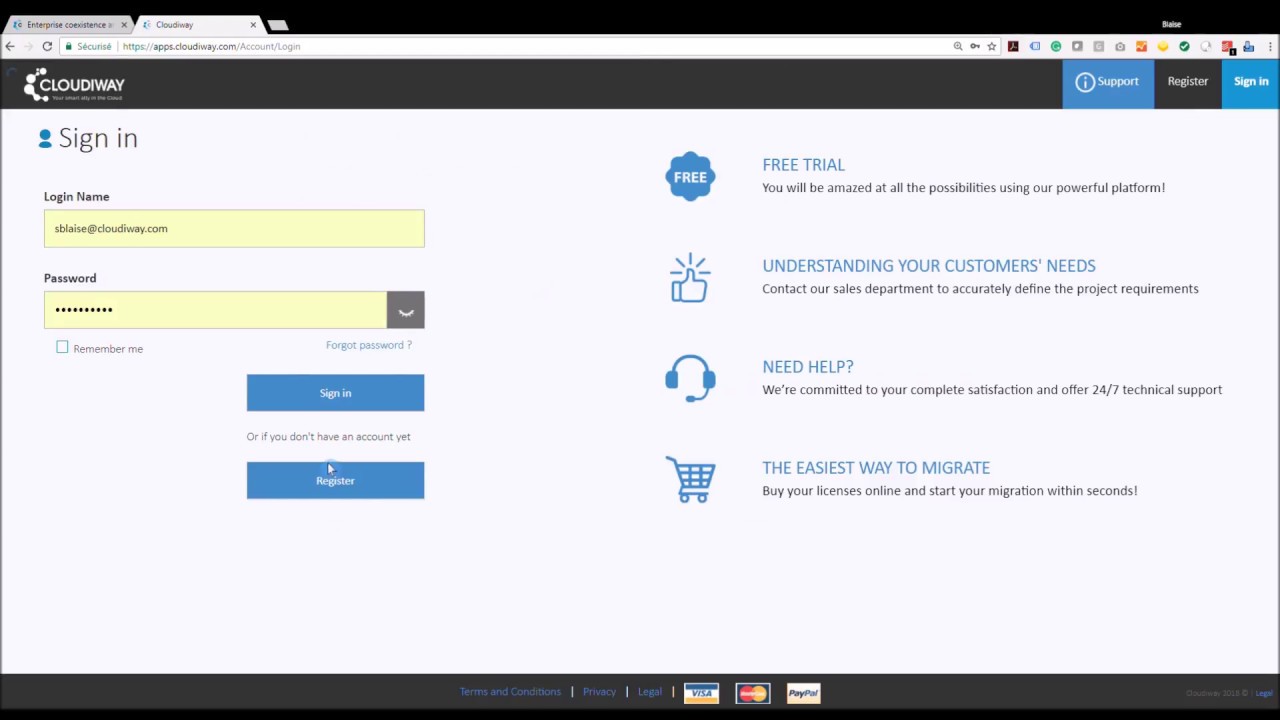Reveal password using the eye button
Viewport: 1280px width, 720px height.
click(405, 310)
